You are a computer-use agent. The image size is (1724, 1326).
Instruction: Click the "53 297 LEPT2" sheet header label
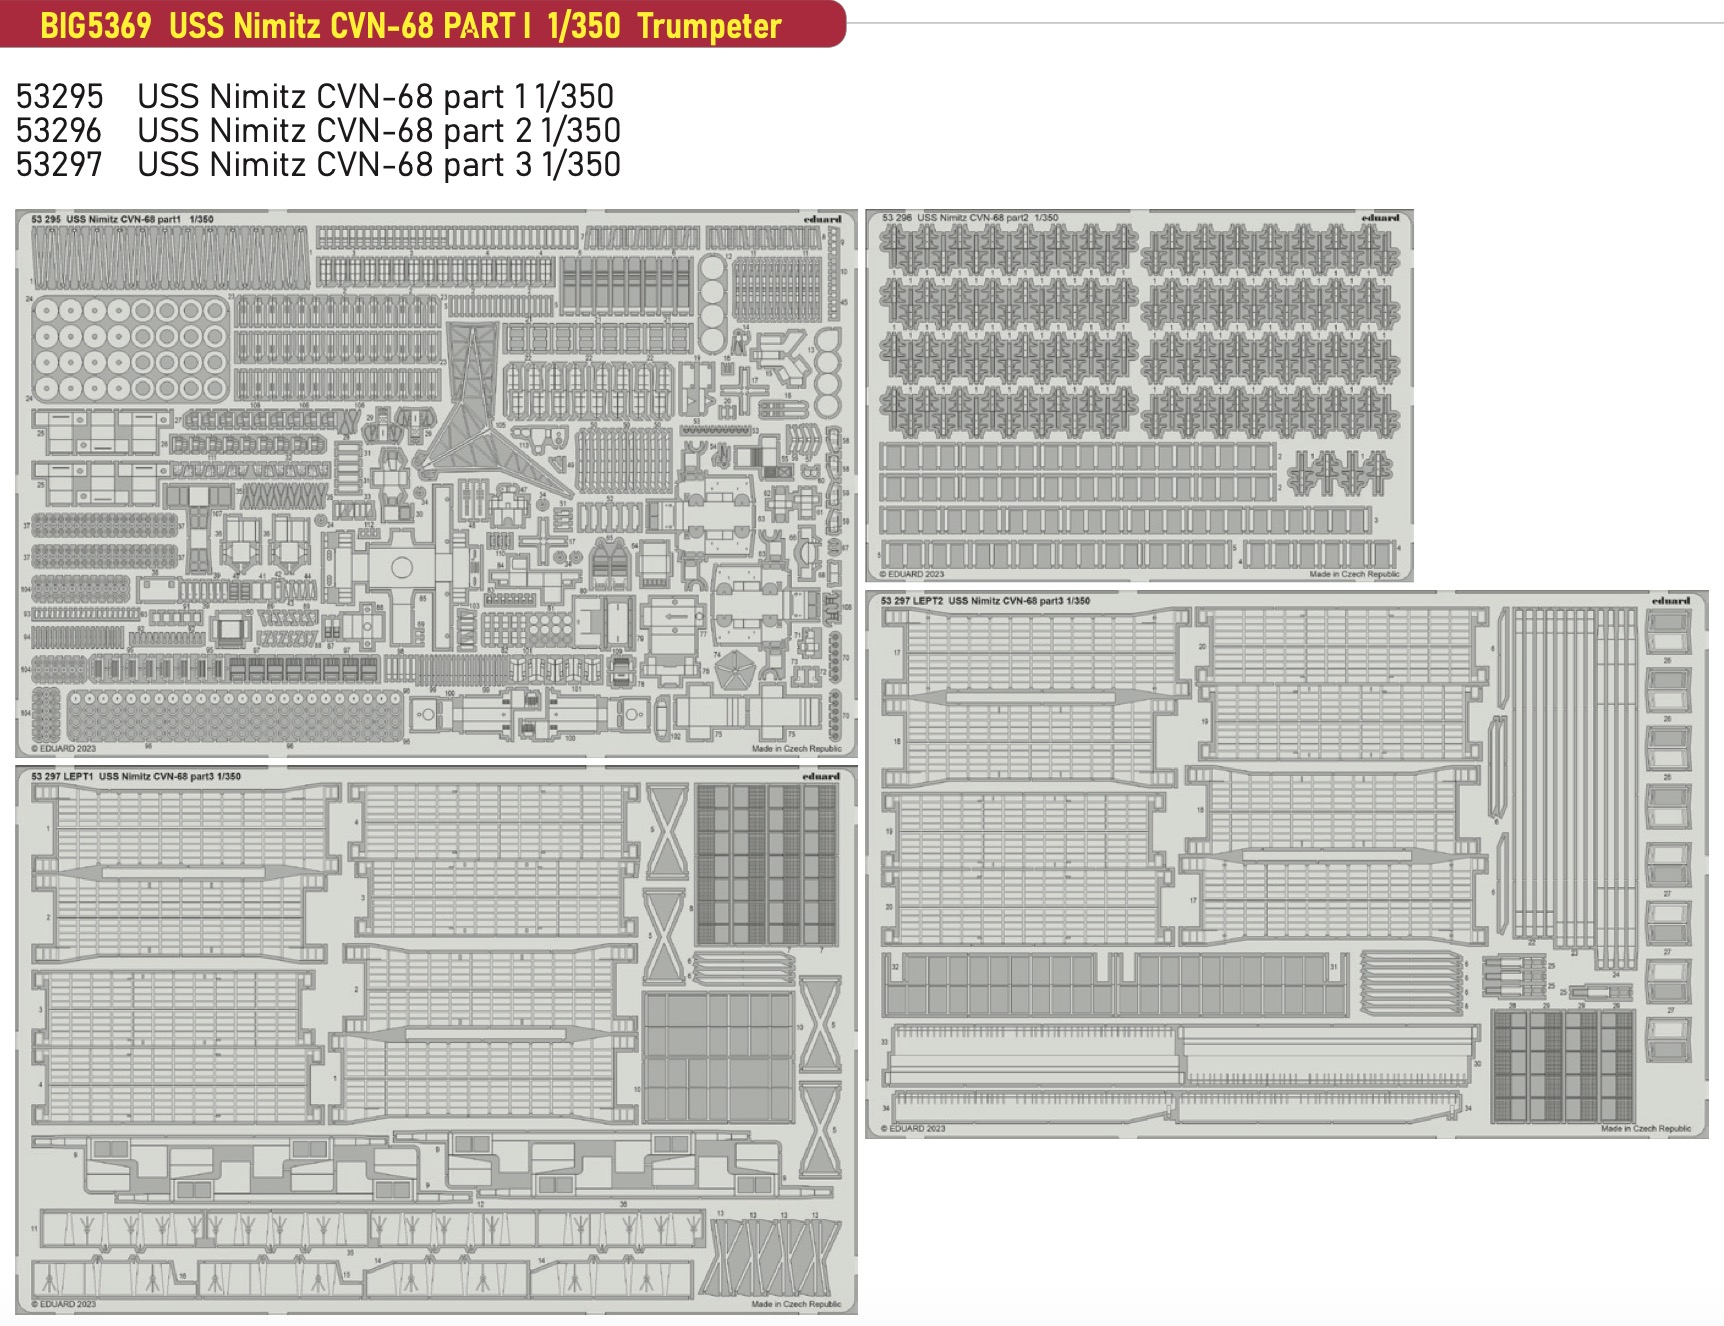pos(985,601)
